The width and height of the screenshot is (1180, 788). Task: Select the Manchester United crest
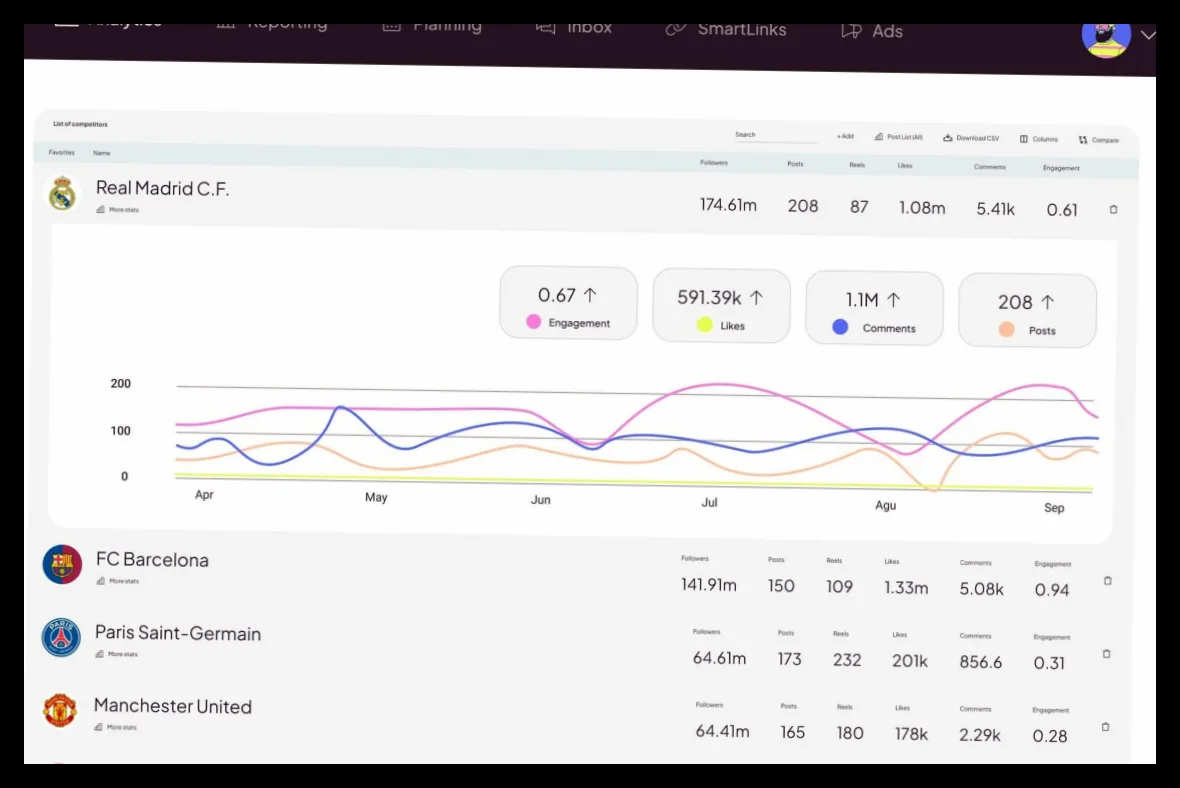[x=59, y=710]
